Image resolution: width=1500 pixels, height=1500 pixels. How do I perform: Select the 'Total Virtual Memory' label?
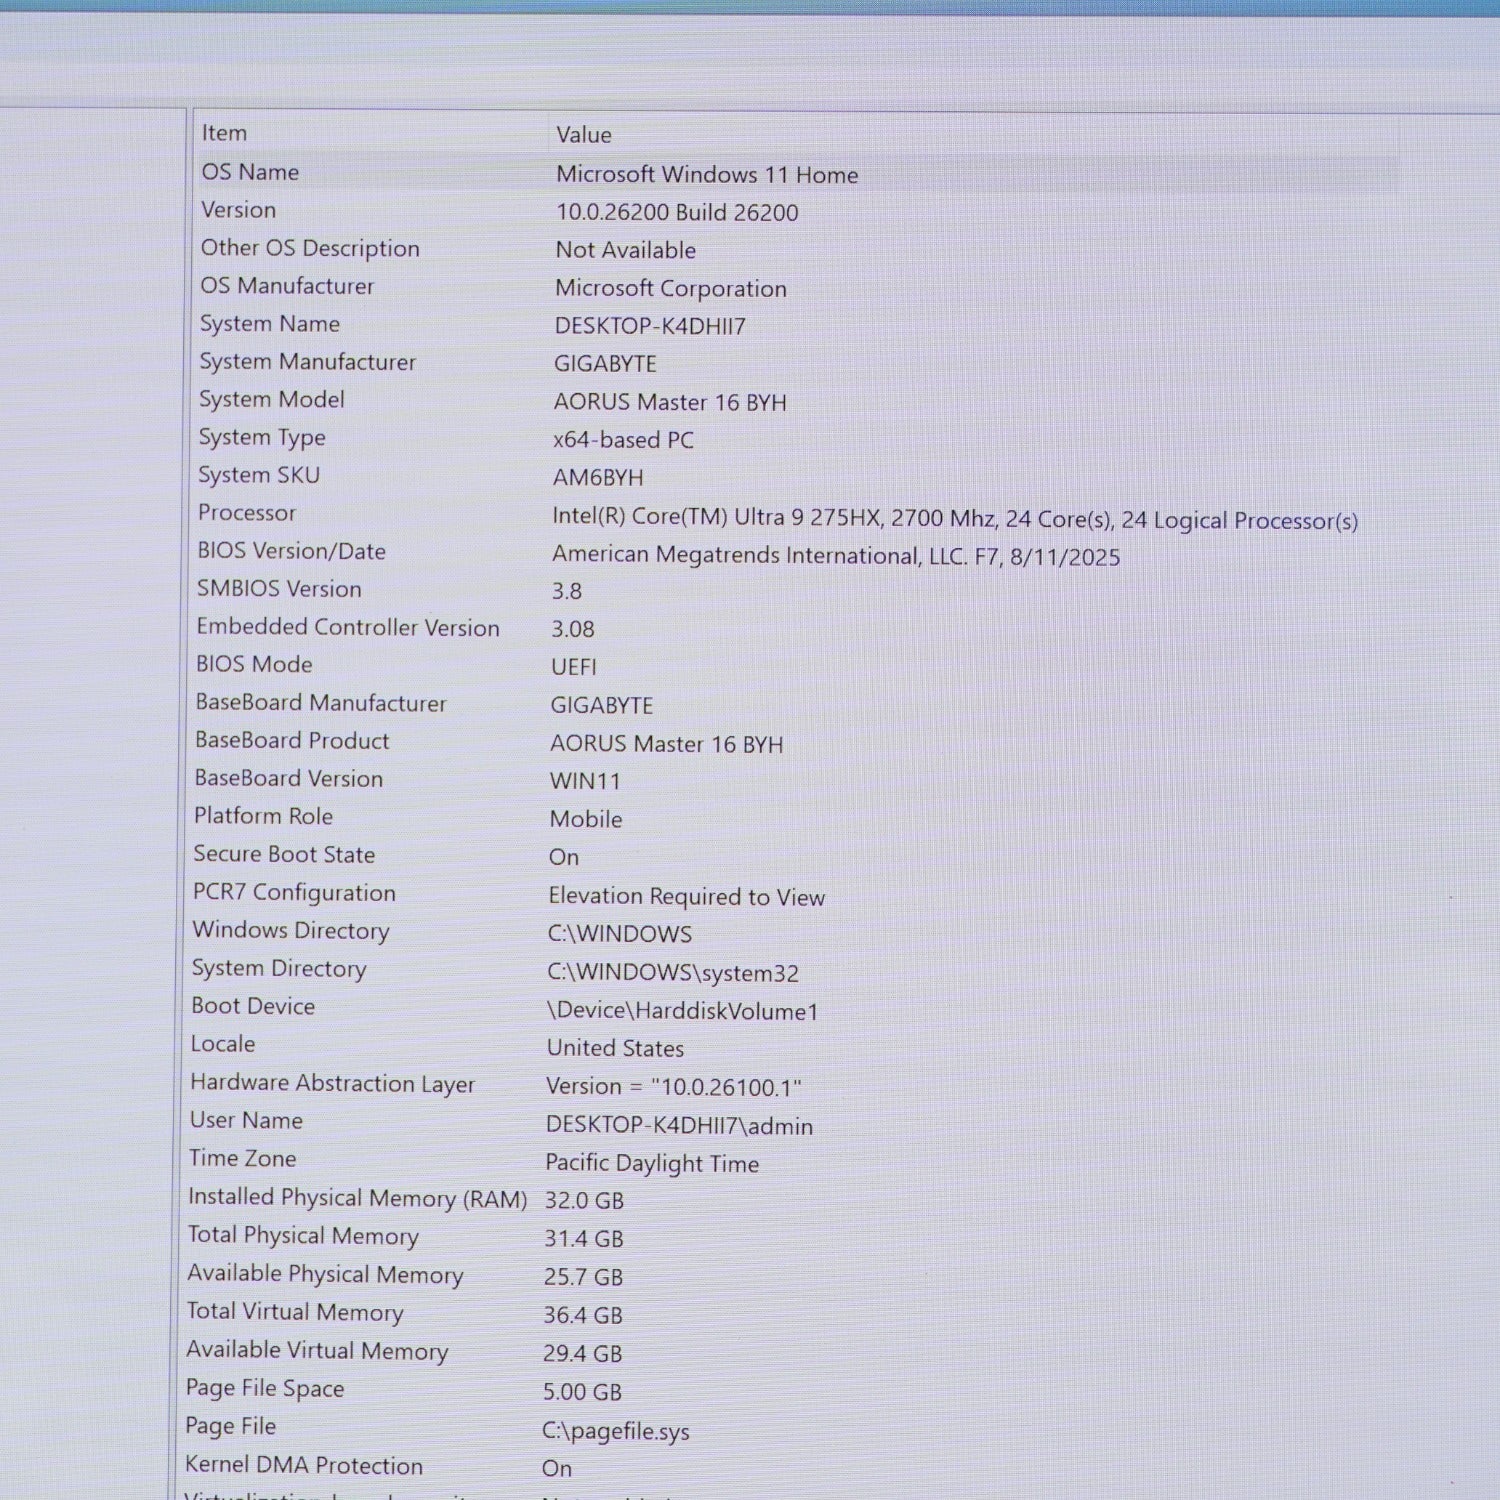coord(295,1312)
